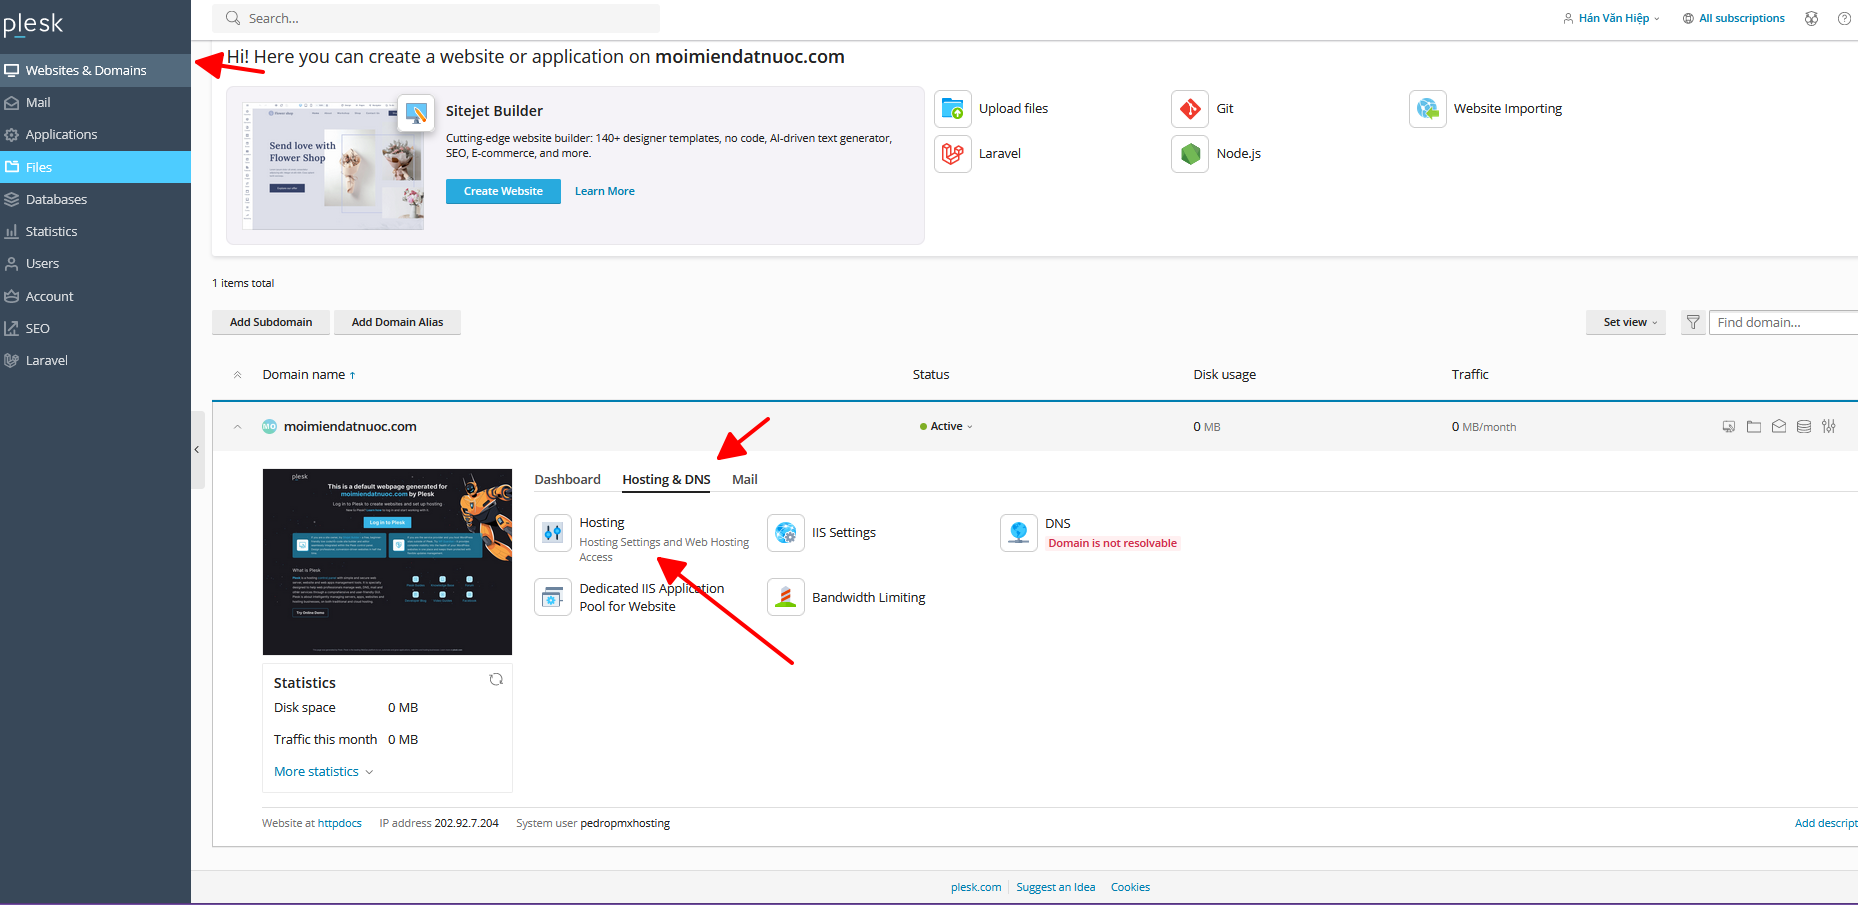Click the Hosting settings icon

click(553, 533)
